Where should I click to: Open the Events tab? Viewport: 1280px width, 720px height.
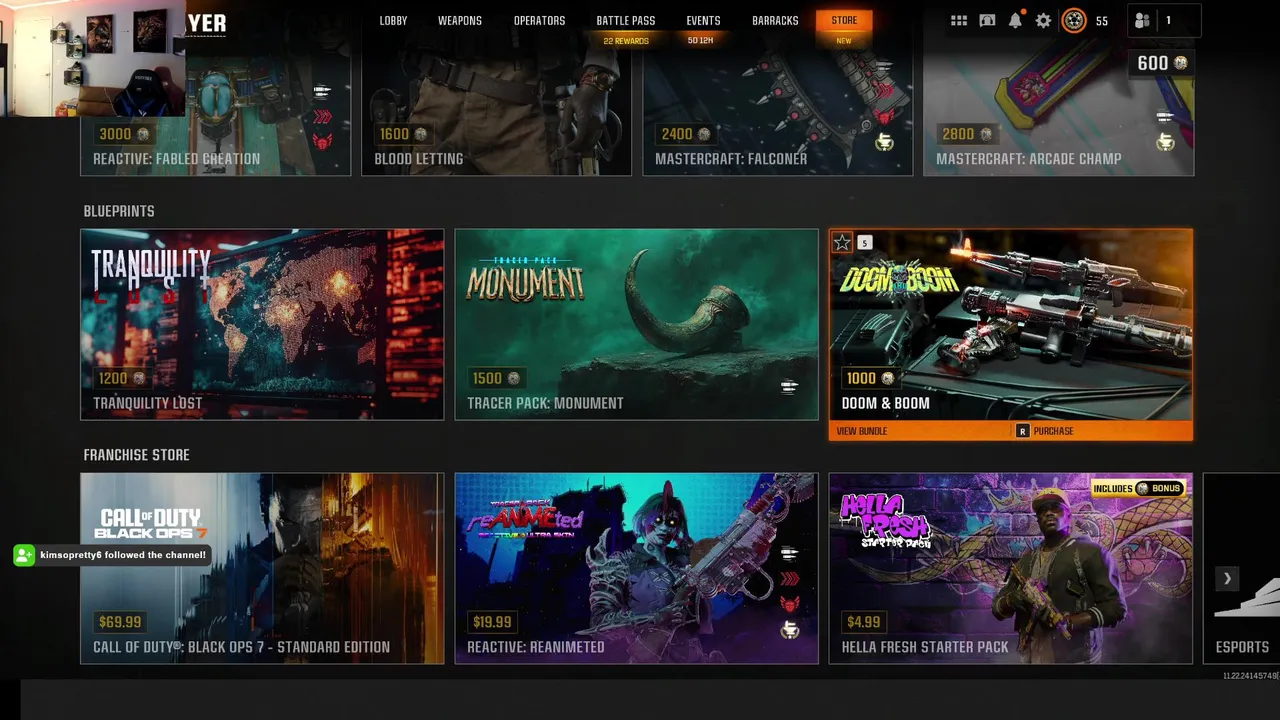coord(703,21)
